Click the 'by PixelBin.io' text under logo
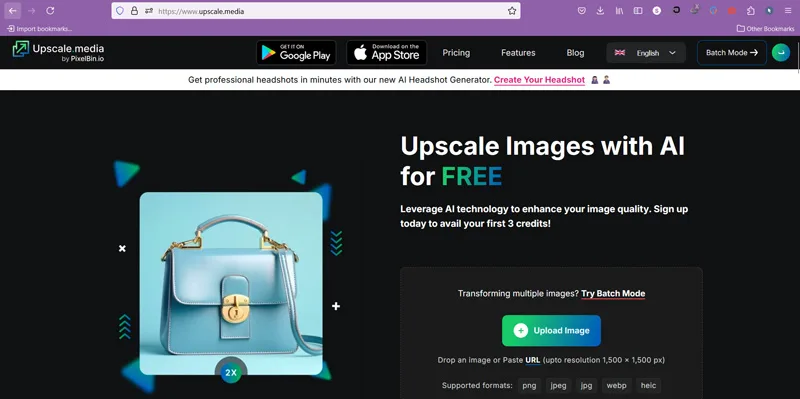The image size is (800, 399). point(82,59)
